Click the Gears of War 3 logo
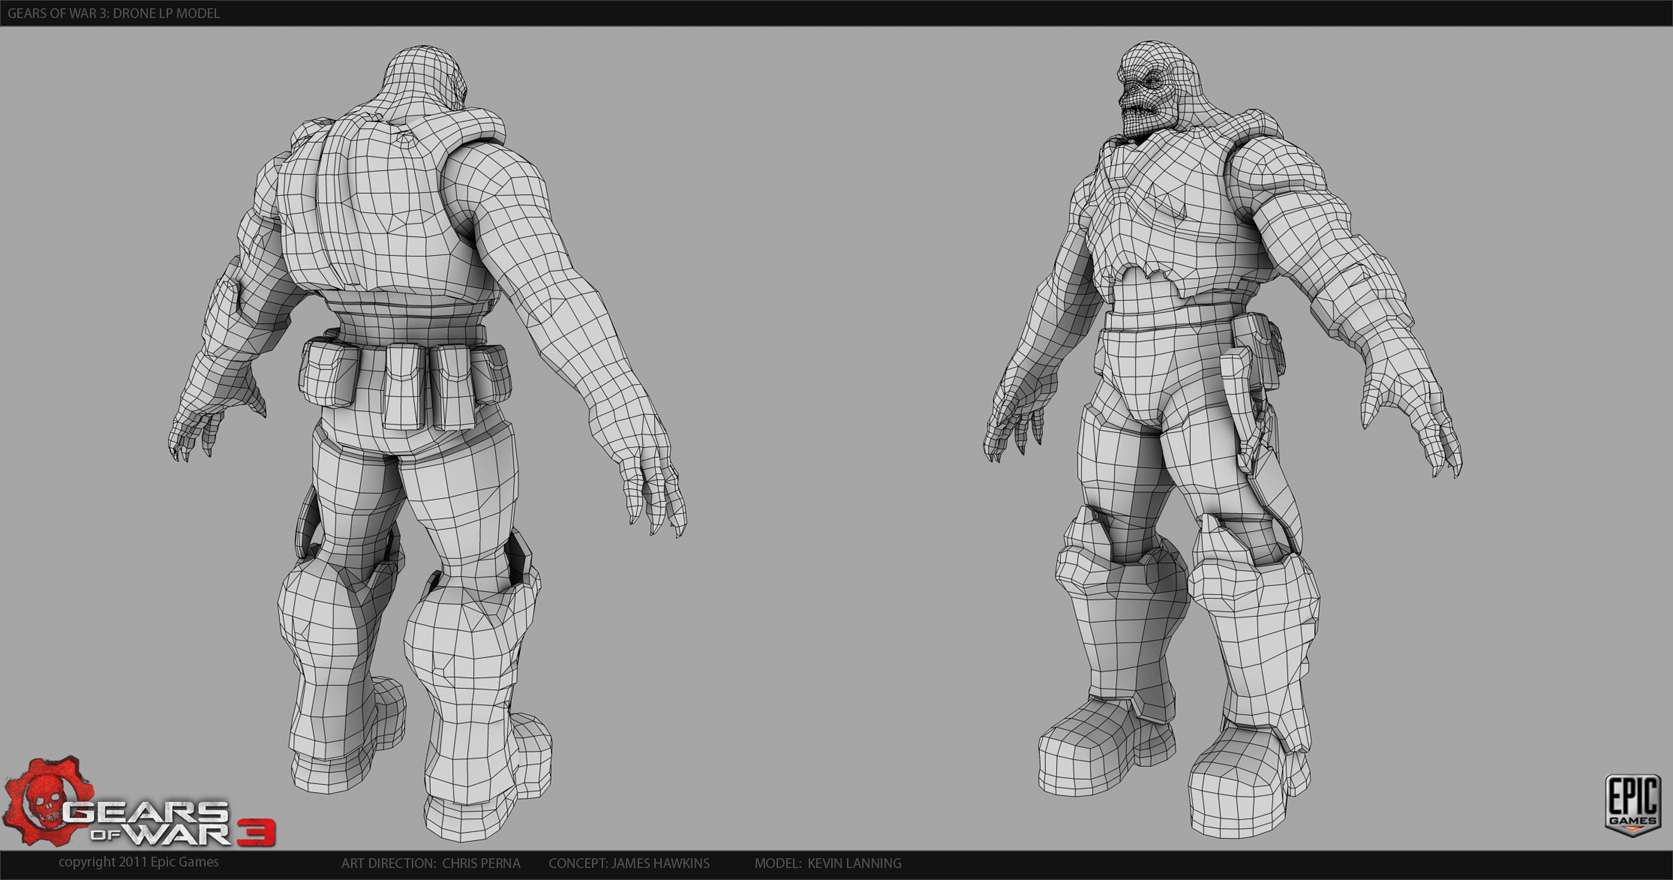This screenshot has height=880, width=1673. (138, 803)
